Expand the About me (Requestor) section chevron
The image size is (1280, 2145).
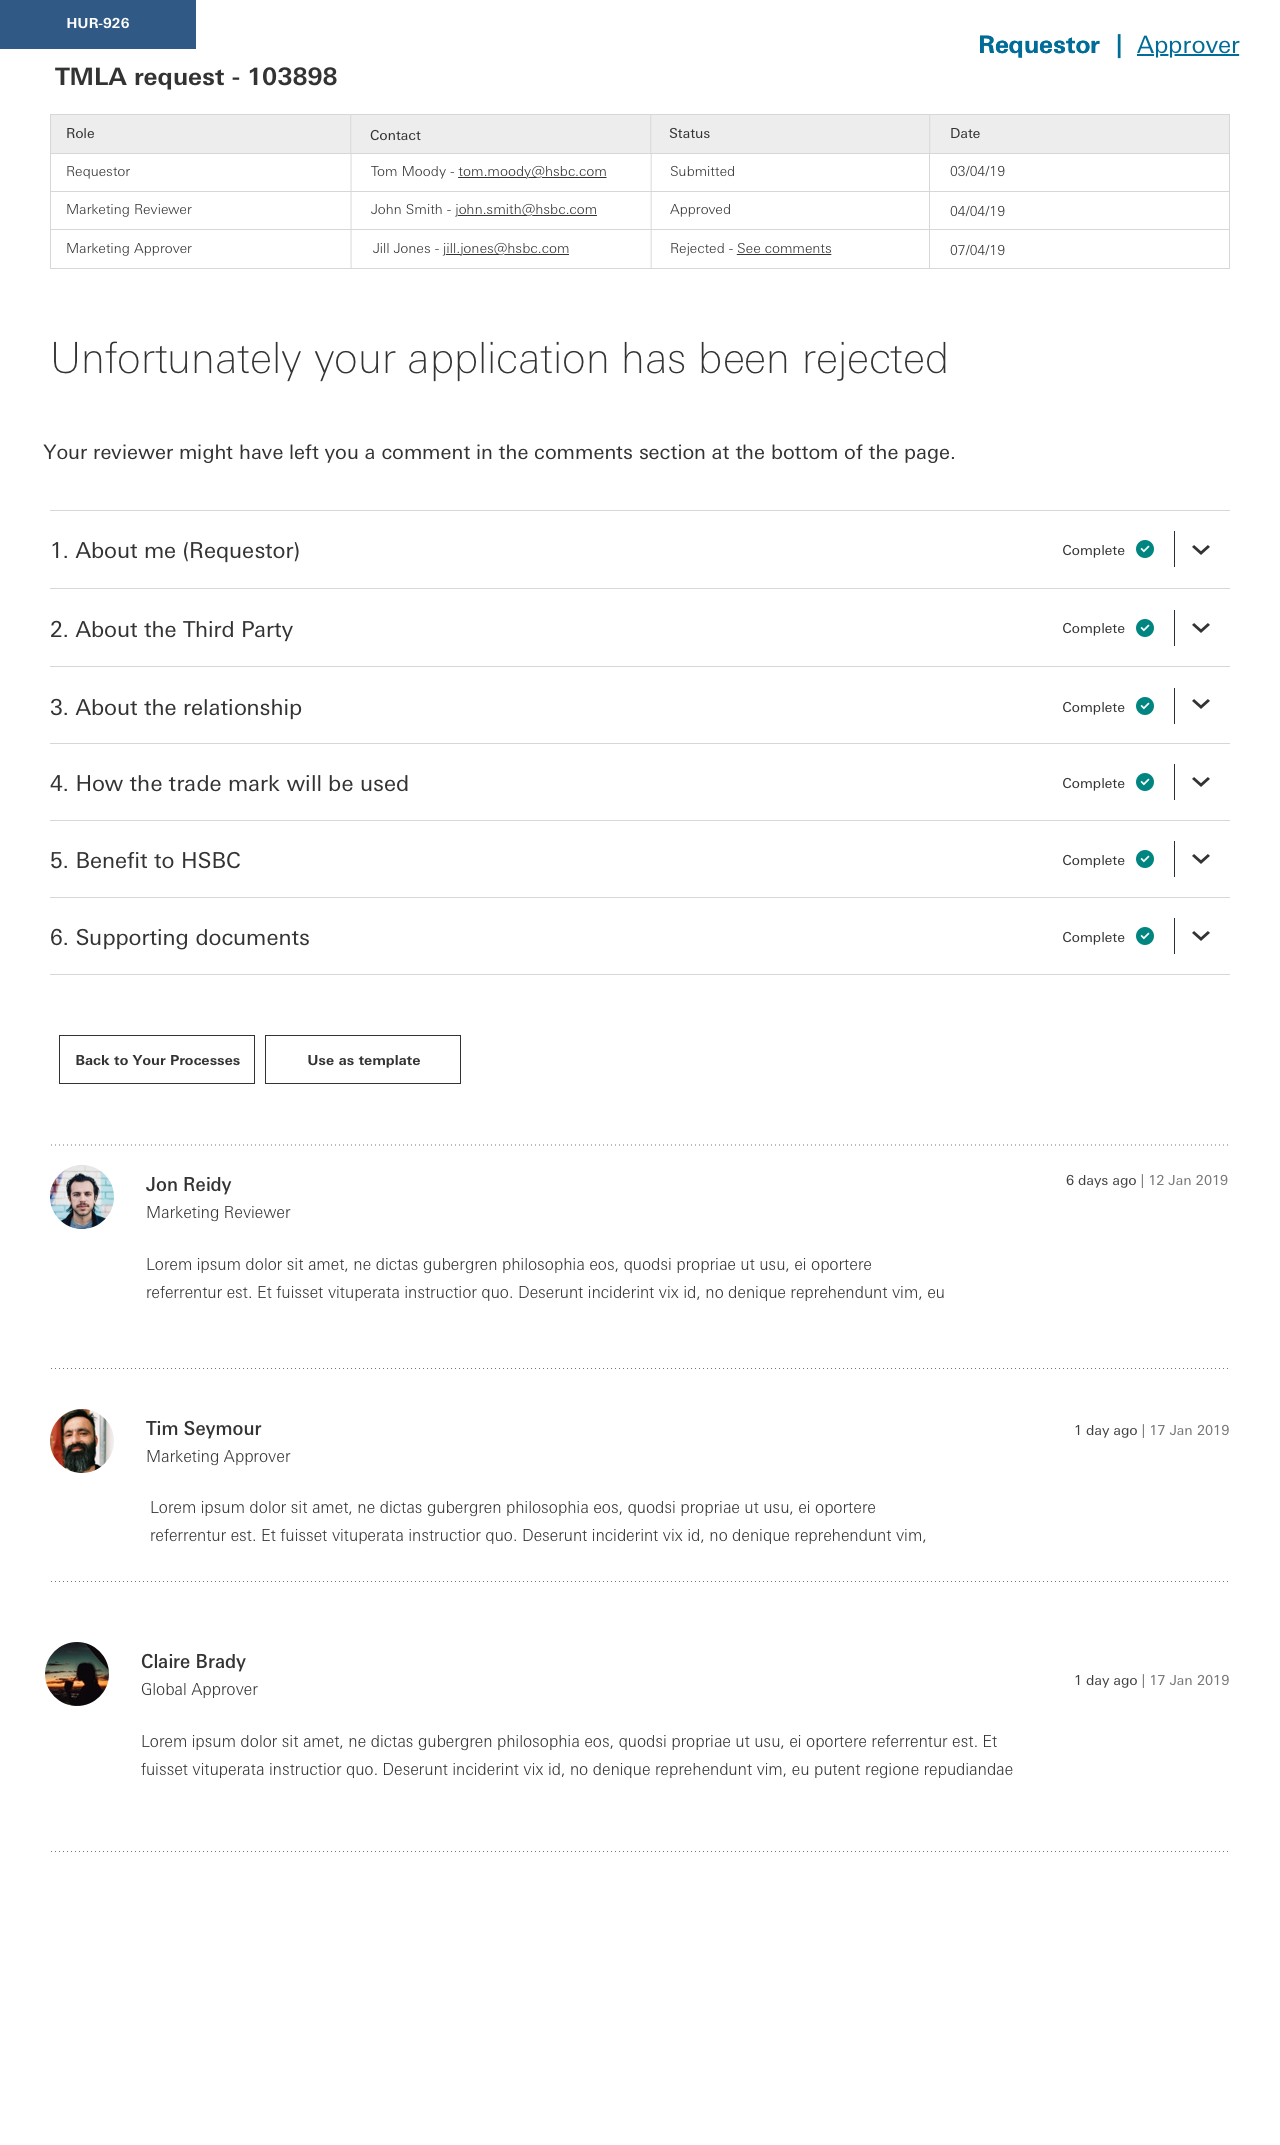click(x=1201, y=550)
